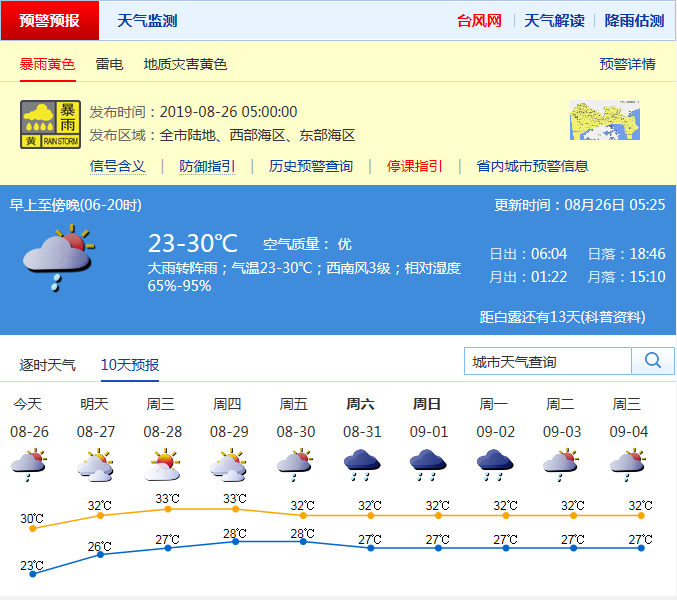The height and width of the screenshot is (600, 677).
Task: Show the 逐时天气 hourly forecast tab
Action: click(47, 365)
